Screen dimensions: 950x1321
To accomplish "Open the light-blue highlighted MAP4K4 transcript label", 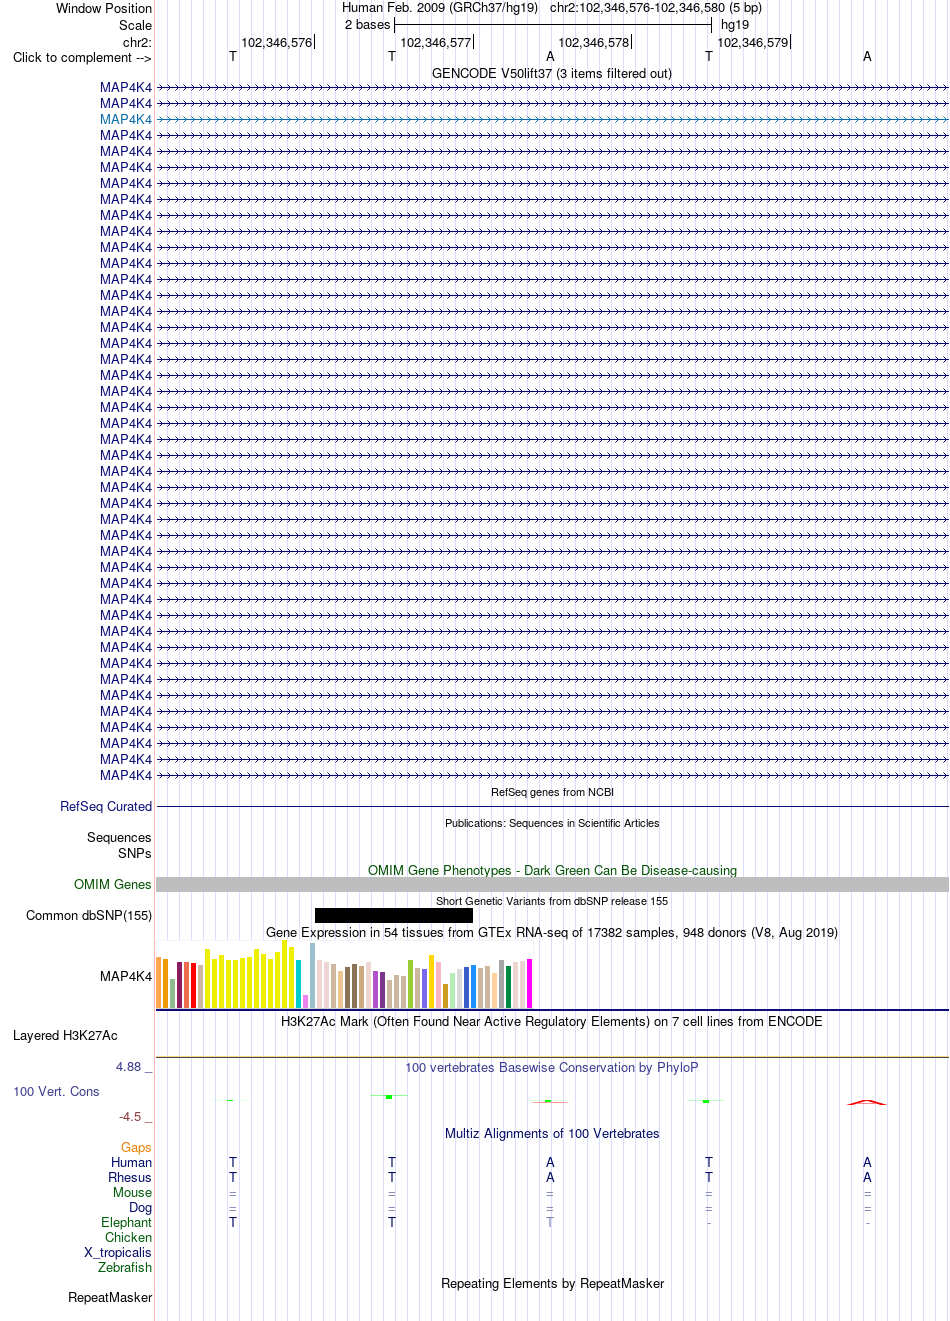I will click(x=126, y=119).
